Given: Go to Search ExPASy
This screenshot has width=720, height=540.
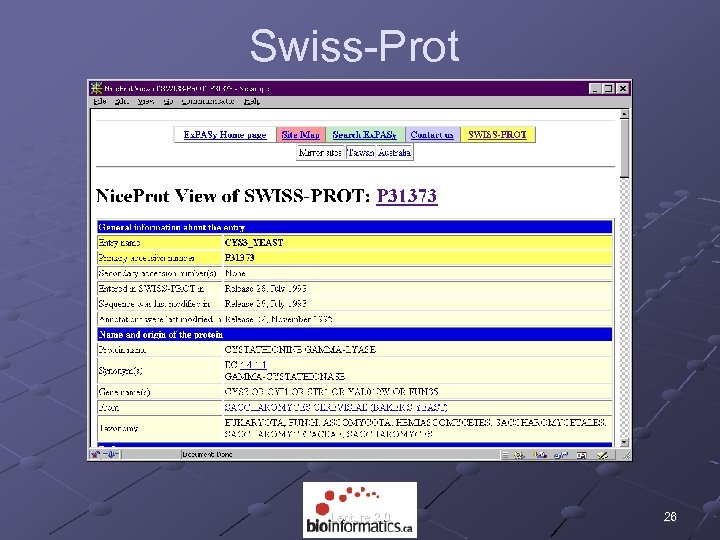Looking at the screenshot, I should 365,135.
